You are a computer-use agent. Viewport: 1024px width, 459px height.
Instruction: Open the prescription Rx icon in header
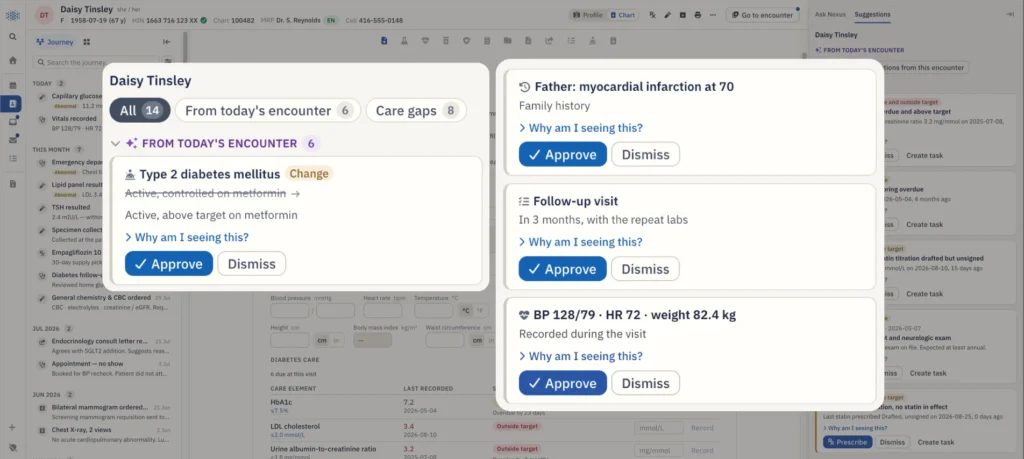(x=652, y=14)
